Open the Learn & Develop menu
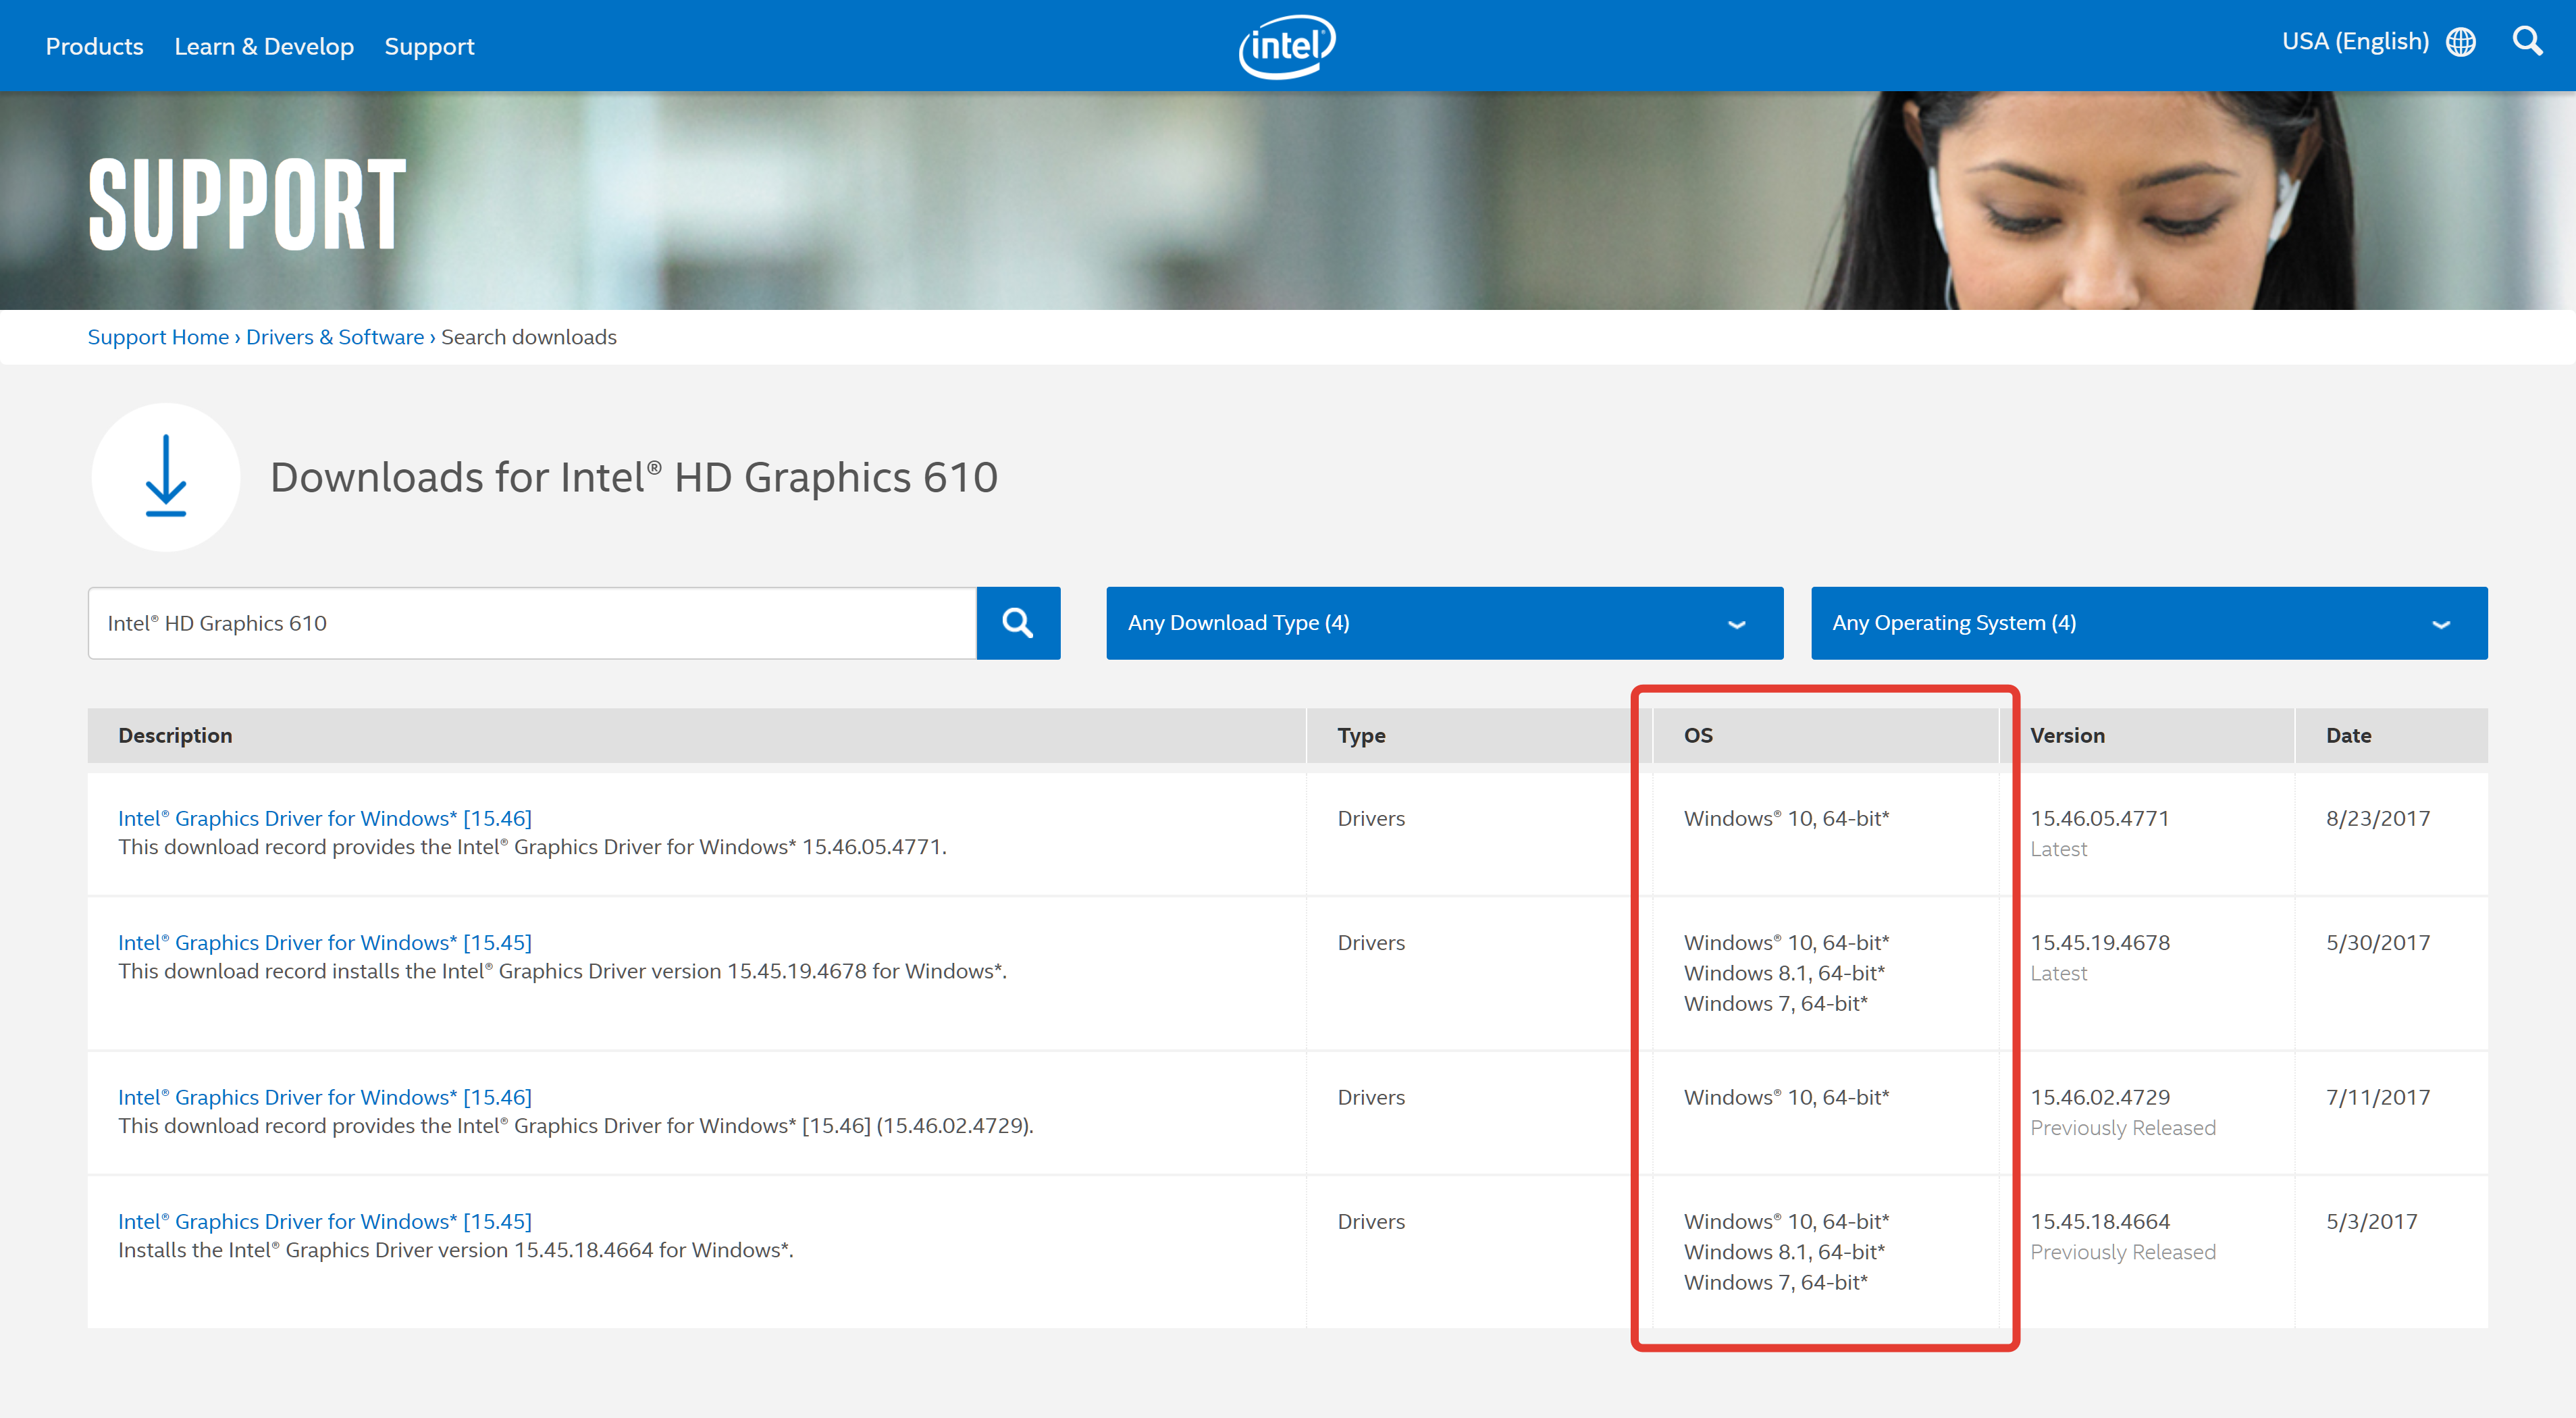The image size is (2576, 1418). tap(264, 47)
